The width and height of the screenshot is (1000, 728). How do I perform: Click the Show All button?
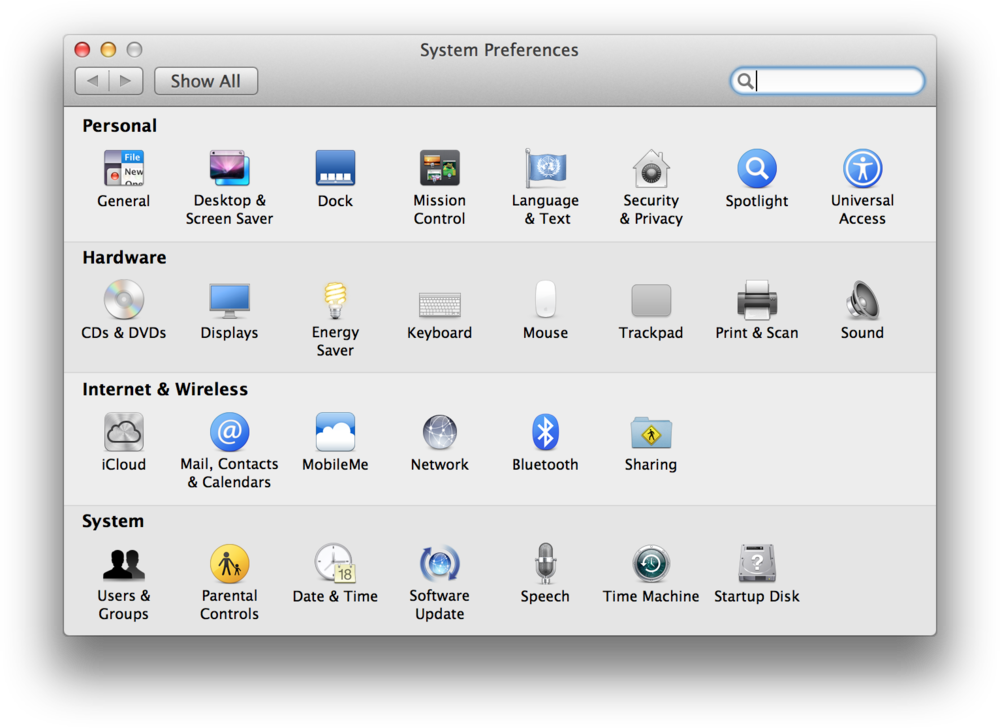[206, 81]
